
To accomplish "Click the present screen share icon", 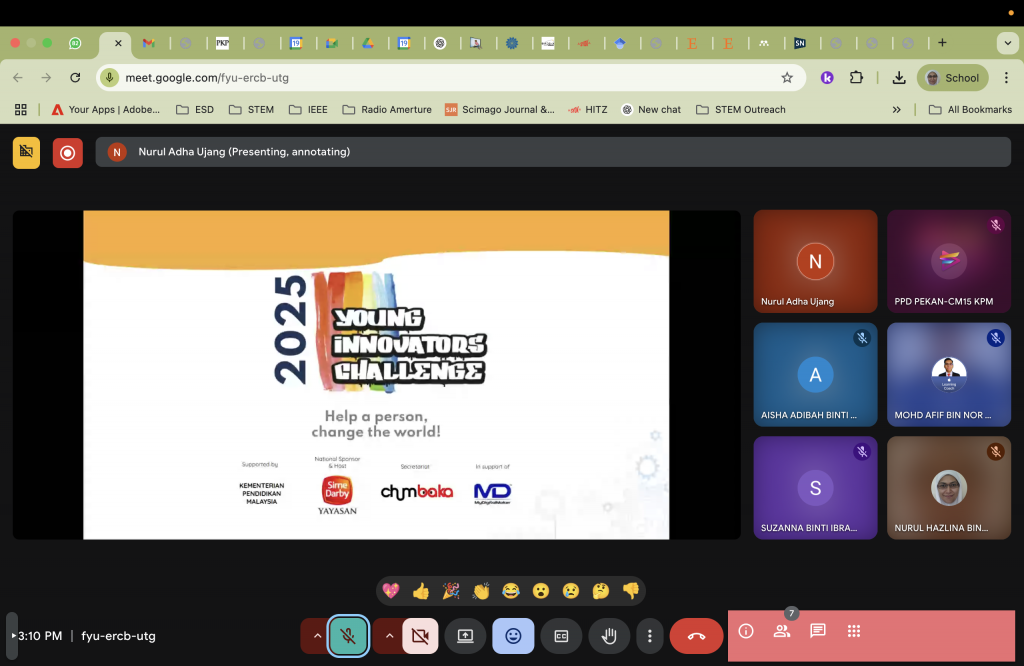I will tap(465, 636).
